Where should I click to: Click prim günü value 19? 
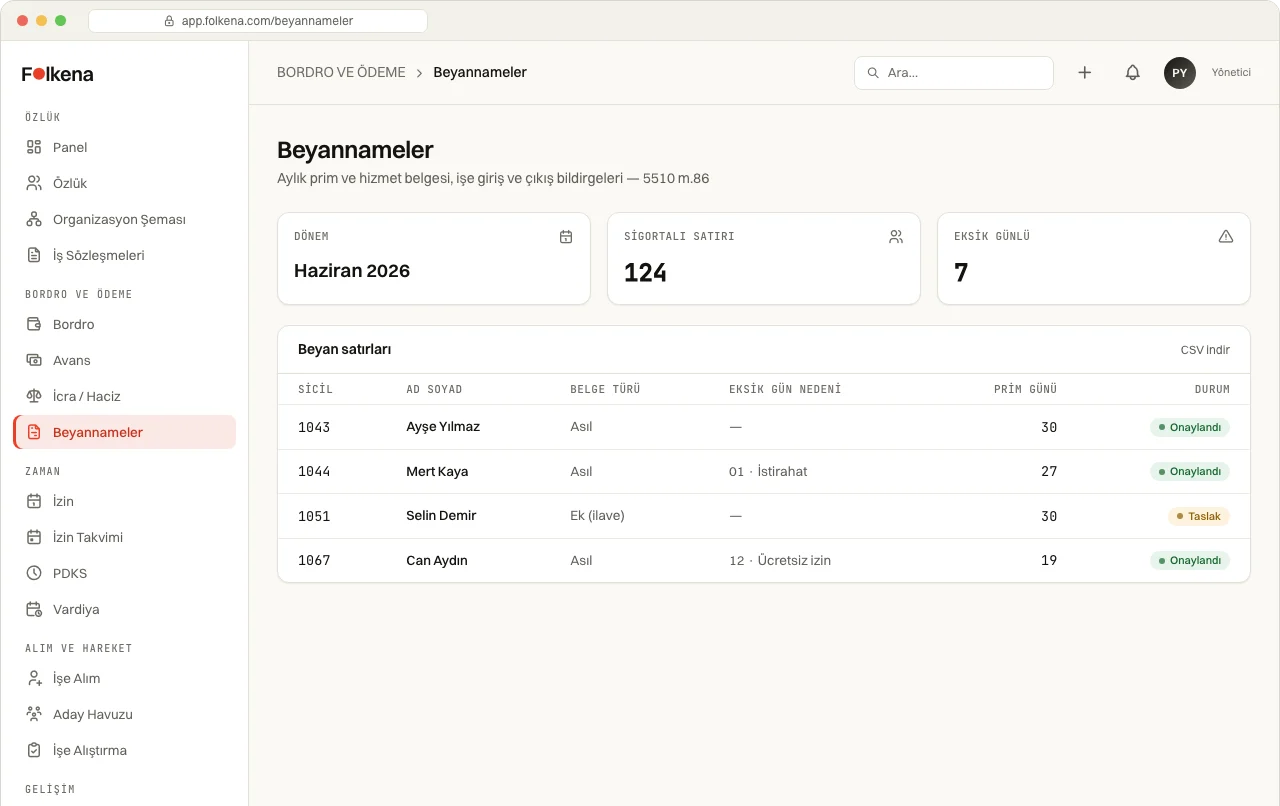[x=1049, y=560]
